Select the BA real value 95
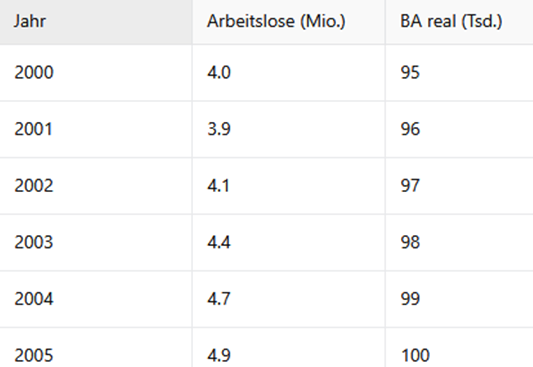The height and width of the screenshot is (367, 533). pyautogui.click(x=459, y=73)
